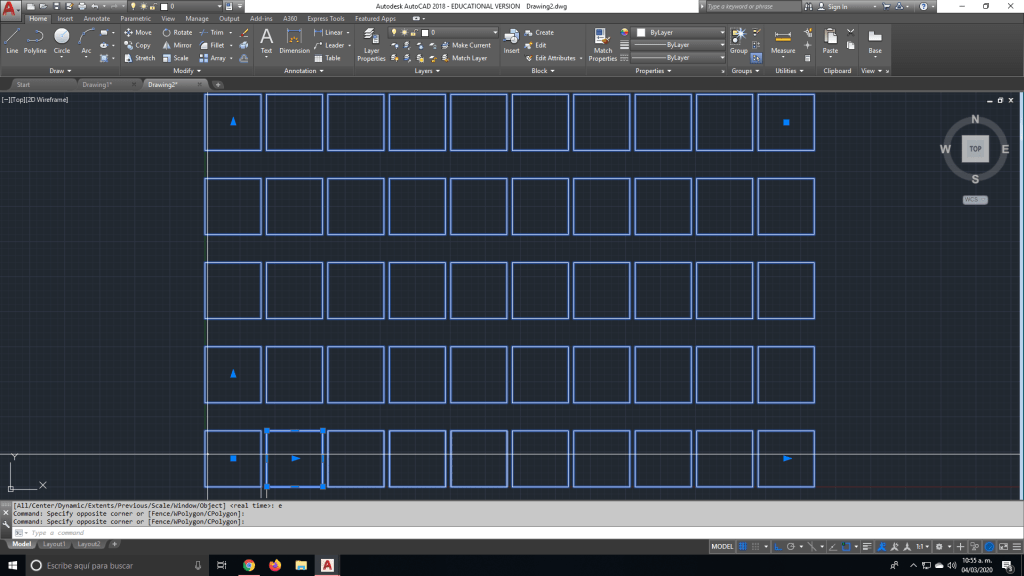Toggle grid display in the status bar
1024x576 pixels.
[743, 547]
